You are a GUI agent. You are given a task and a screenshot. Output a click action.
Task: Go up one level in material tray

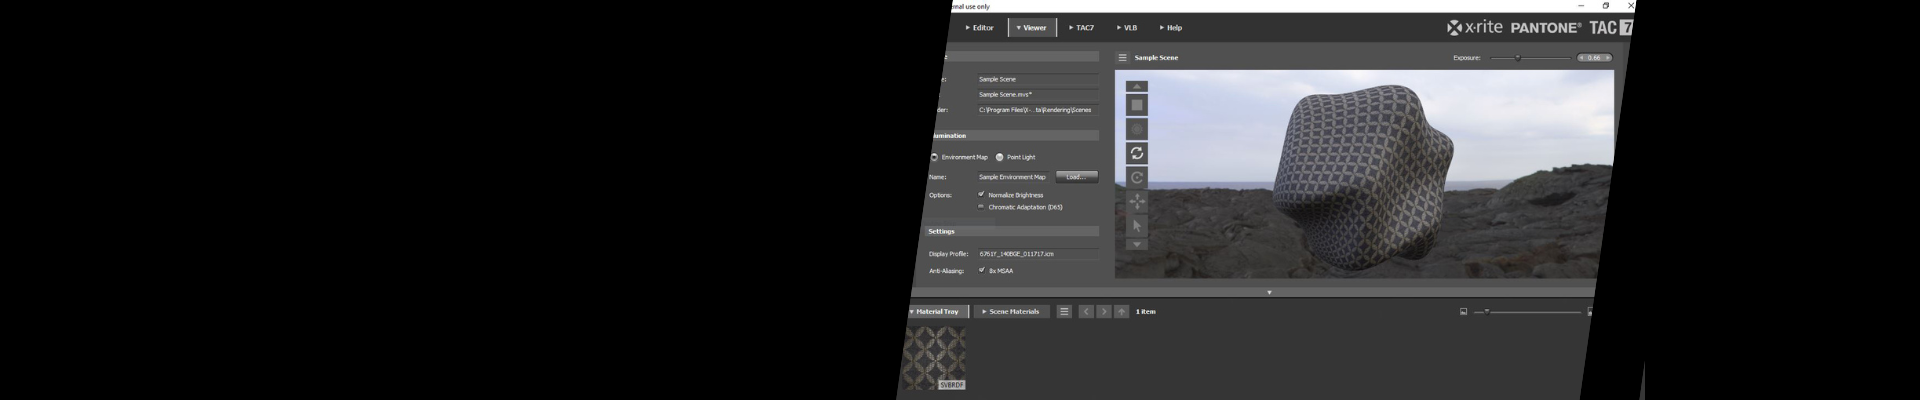(x=1122, y=312)
